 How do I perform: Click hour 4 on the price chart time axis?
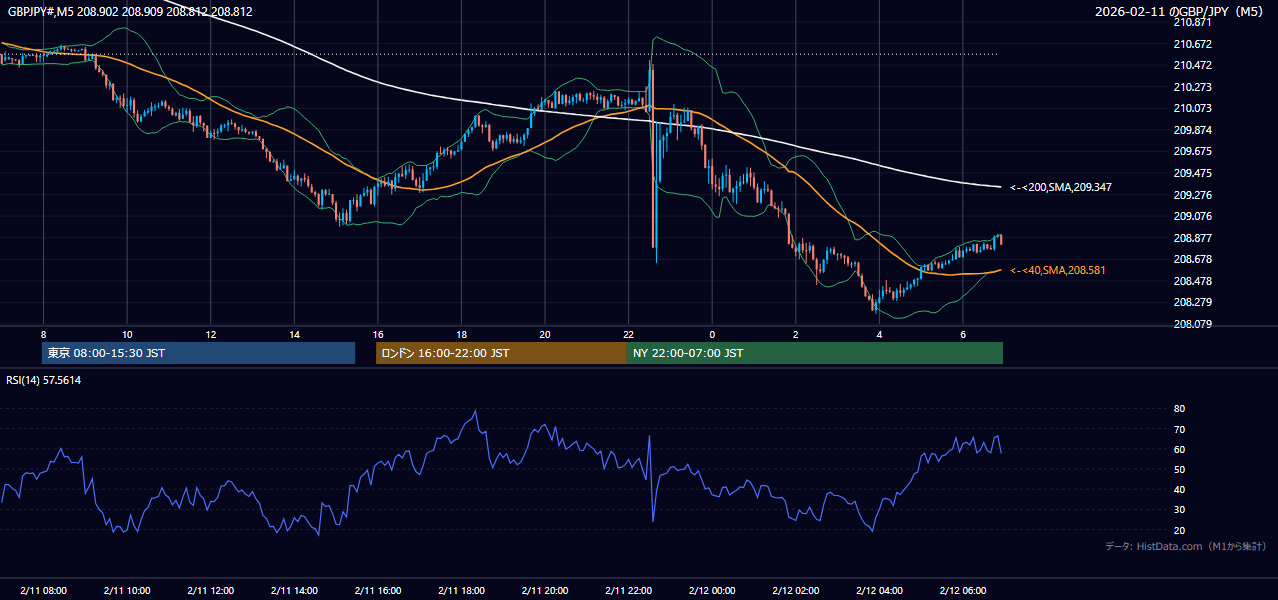879,334
